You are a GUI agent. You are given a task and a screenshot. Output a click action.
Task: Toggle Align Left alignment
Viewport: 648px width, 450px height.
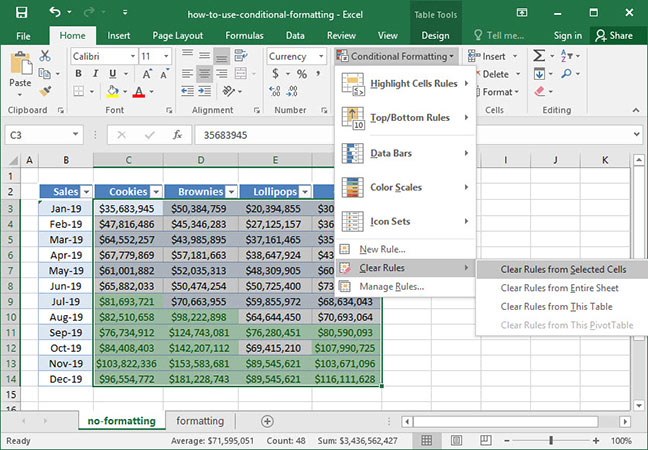click(188, 74)
